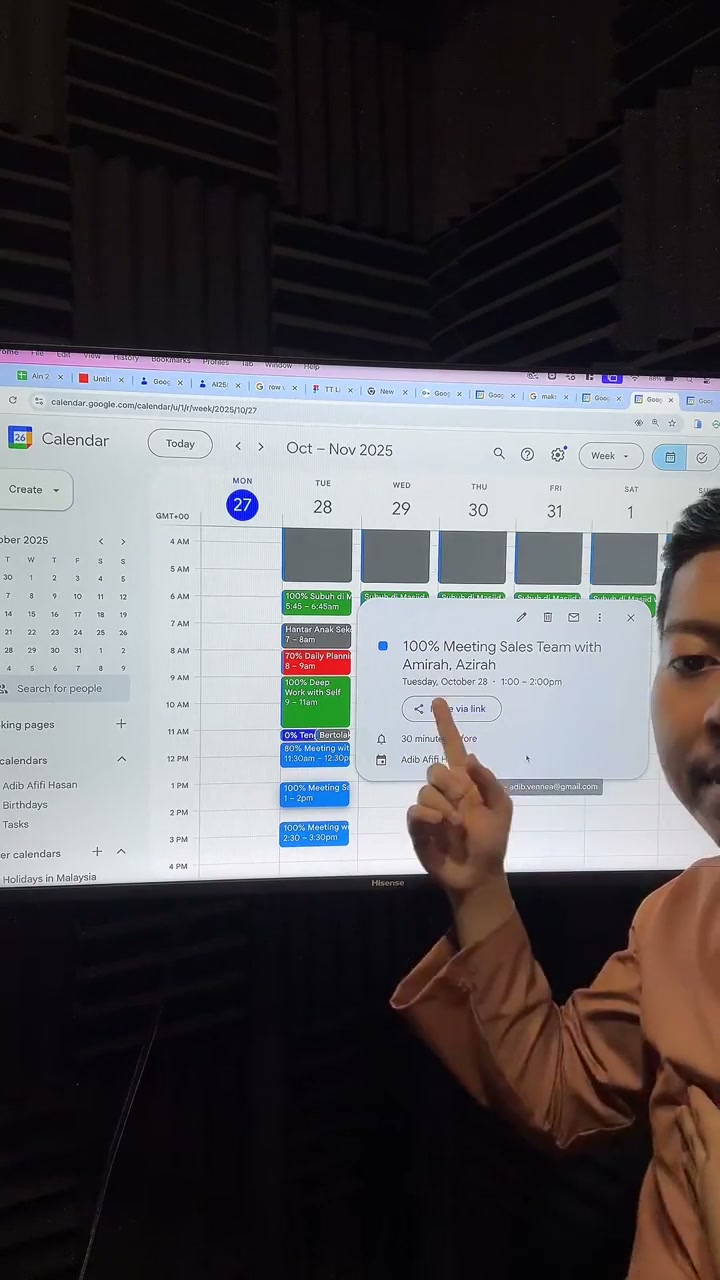
Task: Switch to the TT Li browser tab
Action: pos(331,389)
